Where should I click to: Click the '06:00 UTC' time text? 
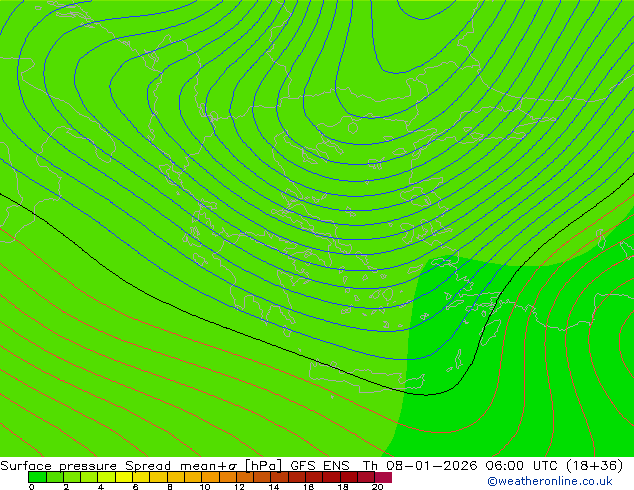tap(523, 466)
